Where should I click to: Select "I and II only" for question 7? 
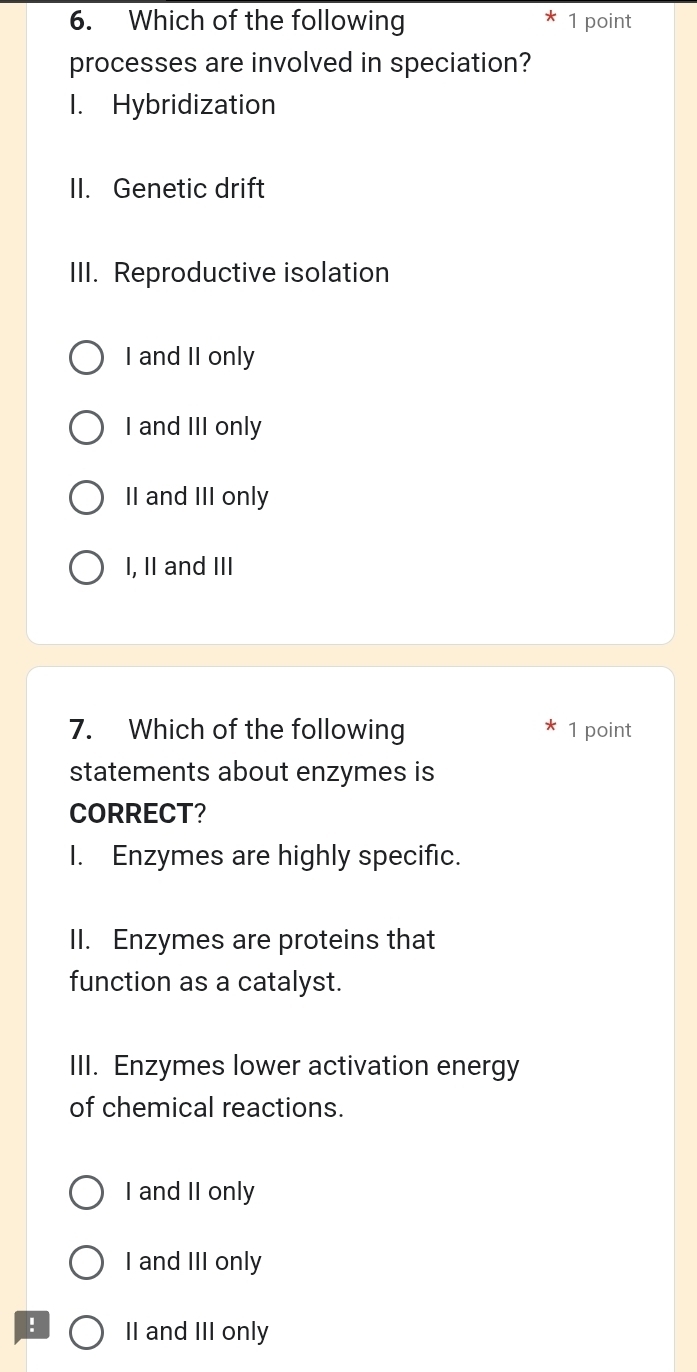[86, 1192]
